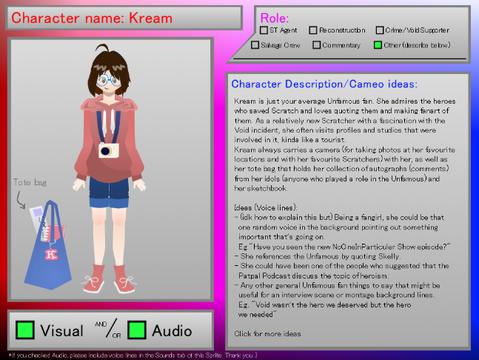Click the 'Click for more ideas' link
This screenshot has width=479, height=360.
click(x=267, y=334)
